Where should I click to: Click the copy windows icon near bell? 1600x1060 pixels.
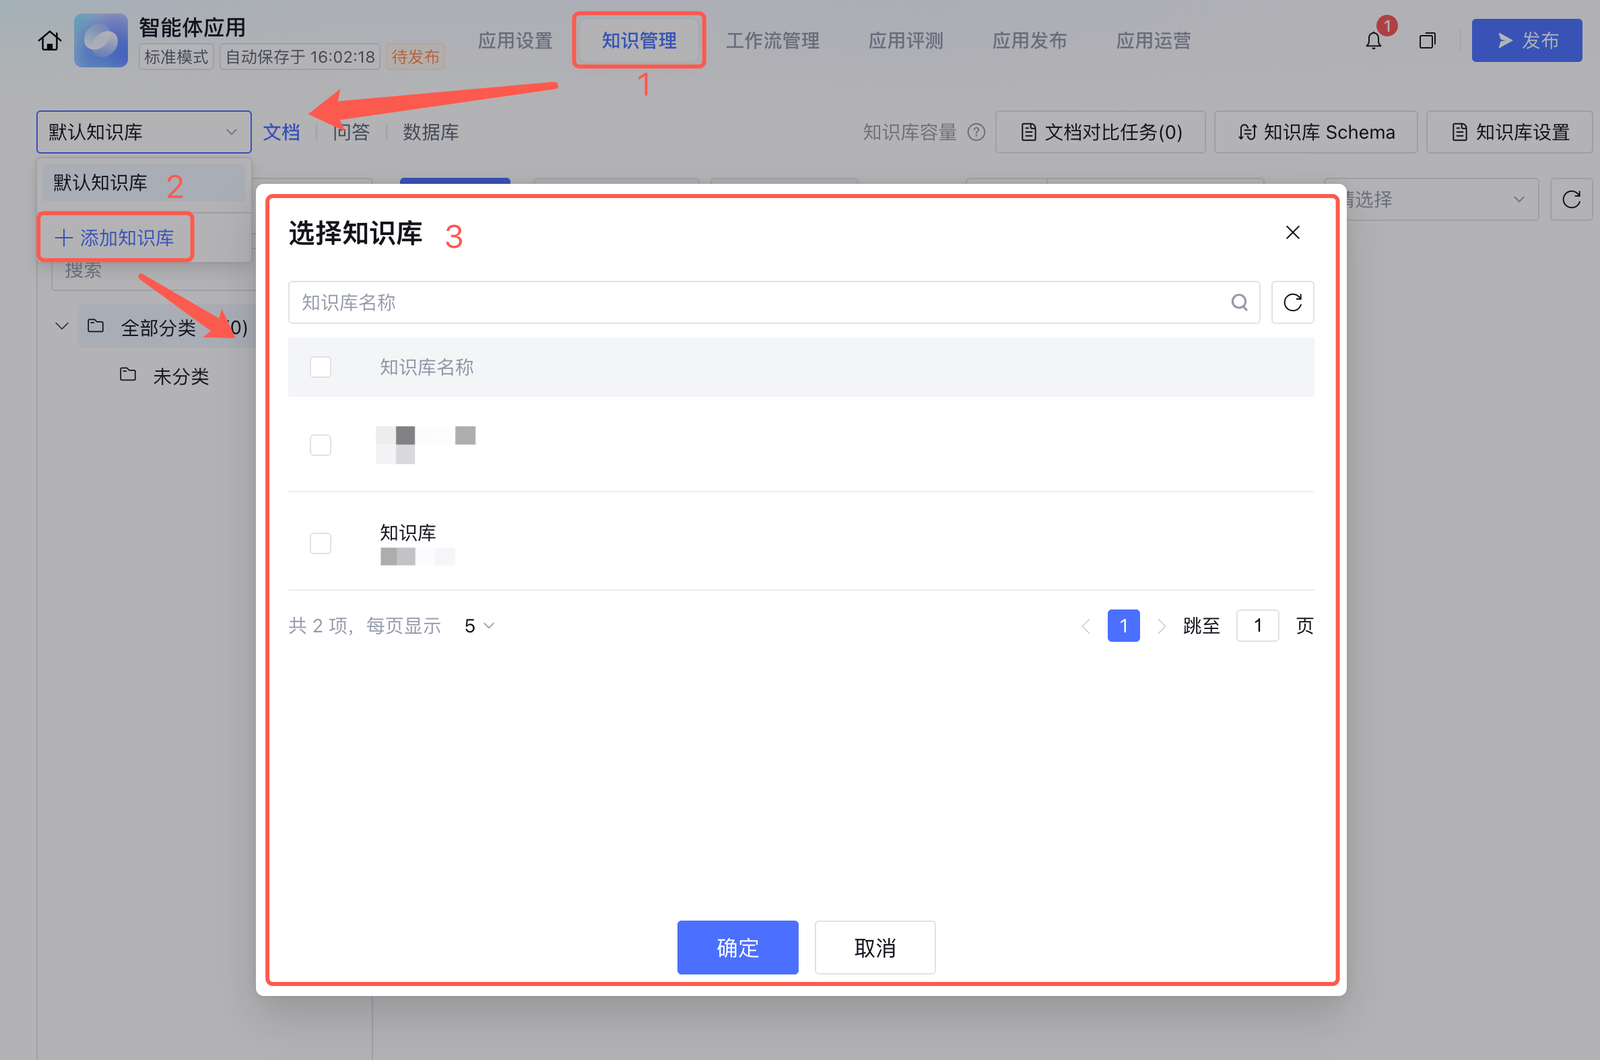pyautogui.click(x=1427, y=41)
